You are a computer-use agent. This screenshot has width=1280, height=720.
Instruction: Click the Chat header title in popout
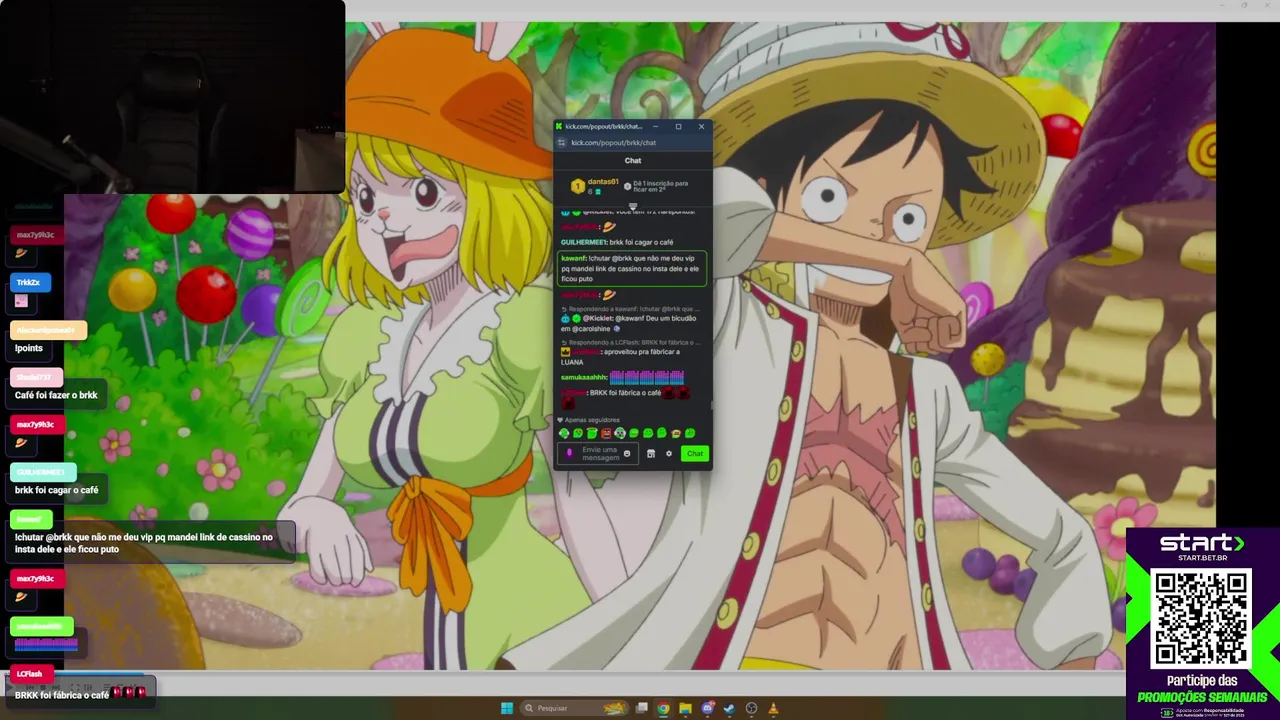point(633,161)
